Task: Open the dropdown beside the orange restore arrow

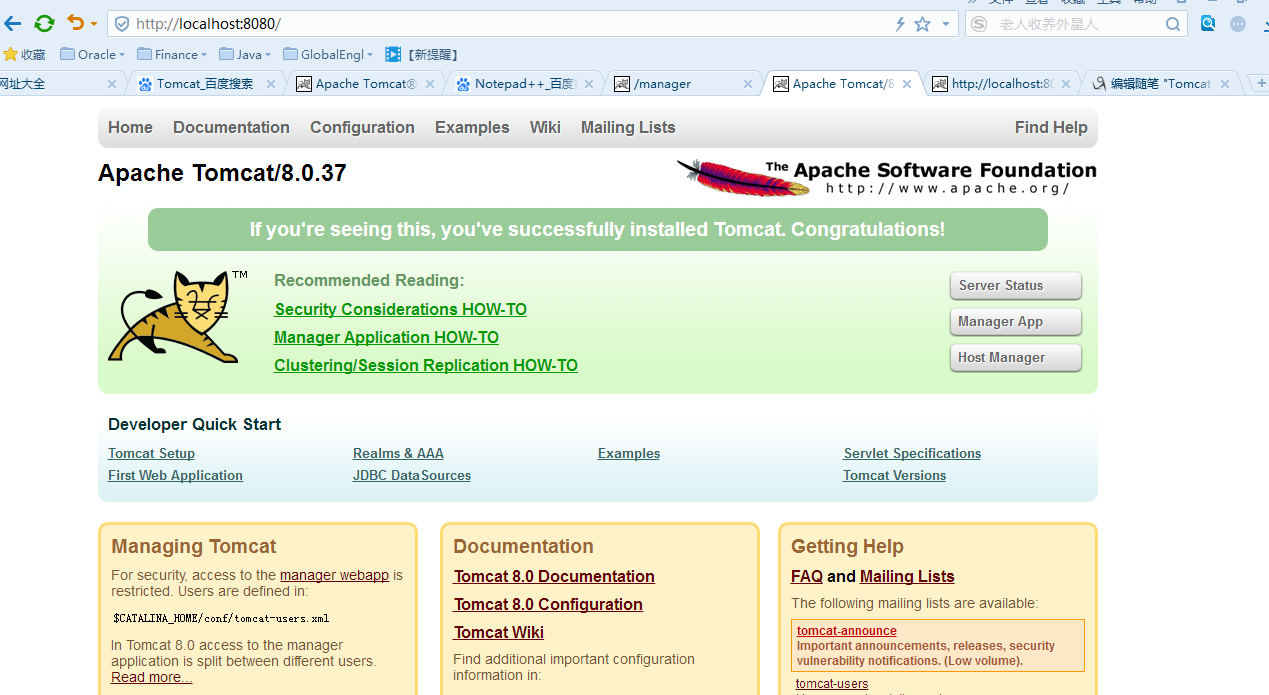Action: point(94,23)
